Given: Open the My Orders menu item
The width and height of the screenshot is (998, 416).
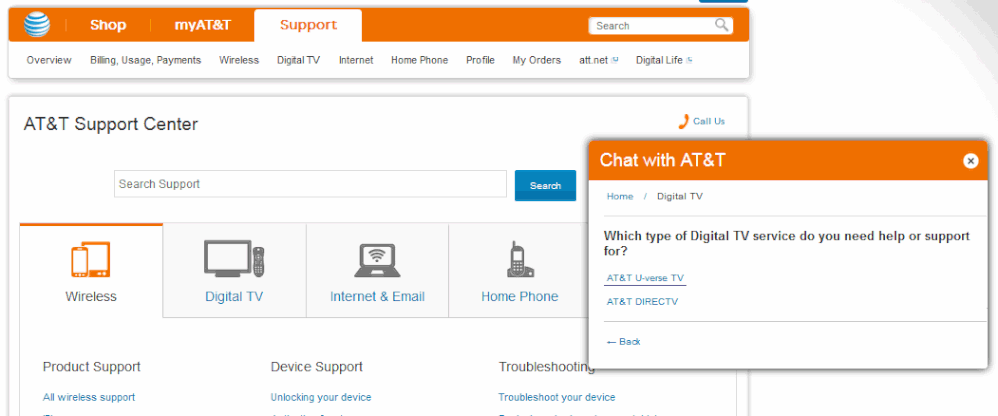Looking at the screenshot, I should [537, 60].
